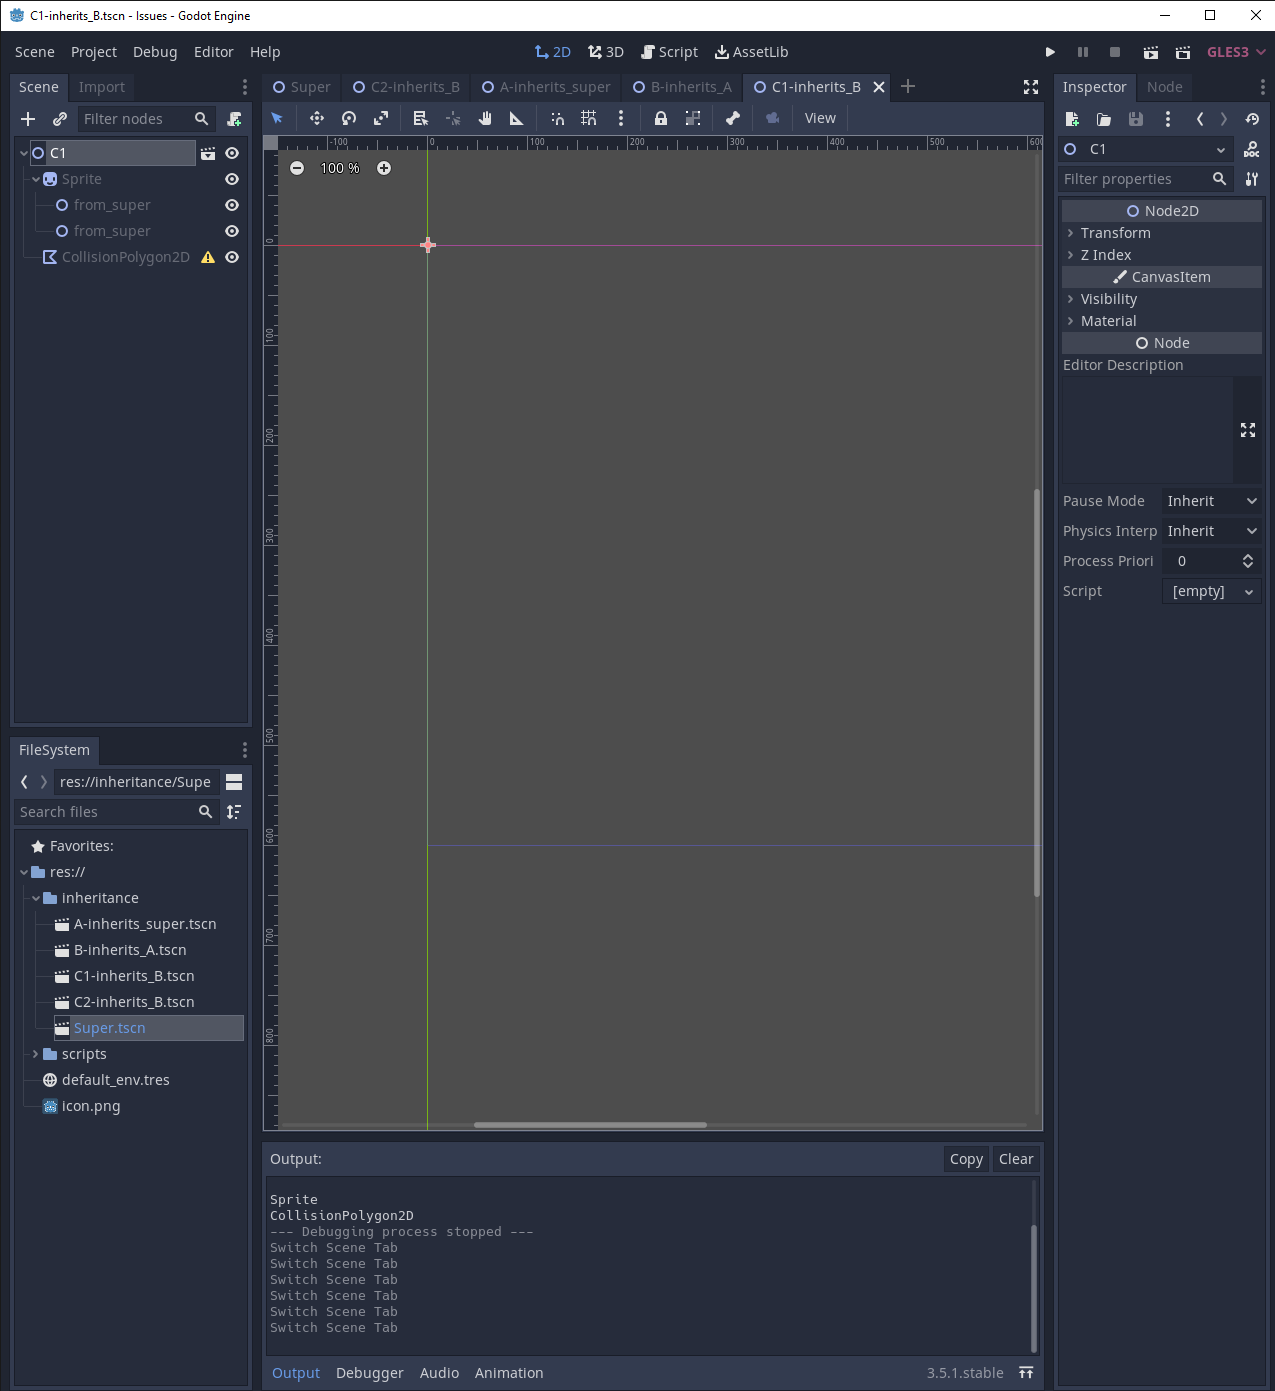Collapse the Sprite node children
Screen dimensions: 1275x1391
coord(36,179)
